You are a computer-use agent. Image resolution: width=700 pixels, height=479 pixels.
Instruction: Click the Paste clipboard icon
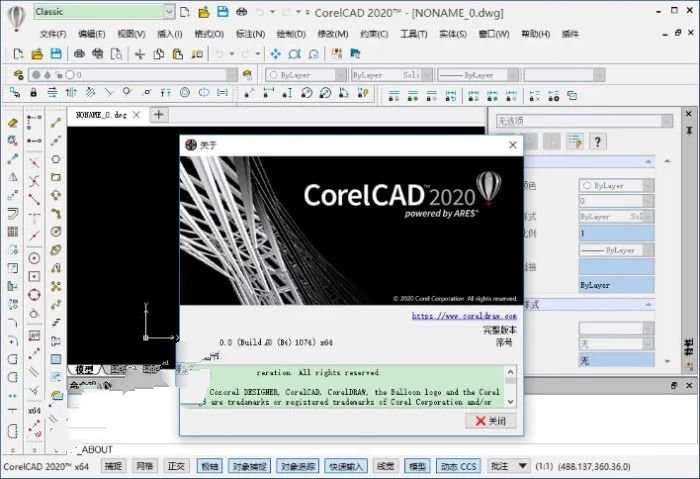[178, 54]
